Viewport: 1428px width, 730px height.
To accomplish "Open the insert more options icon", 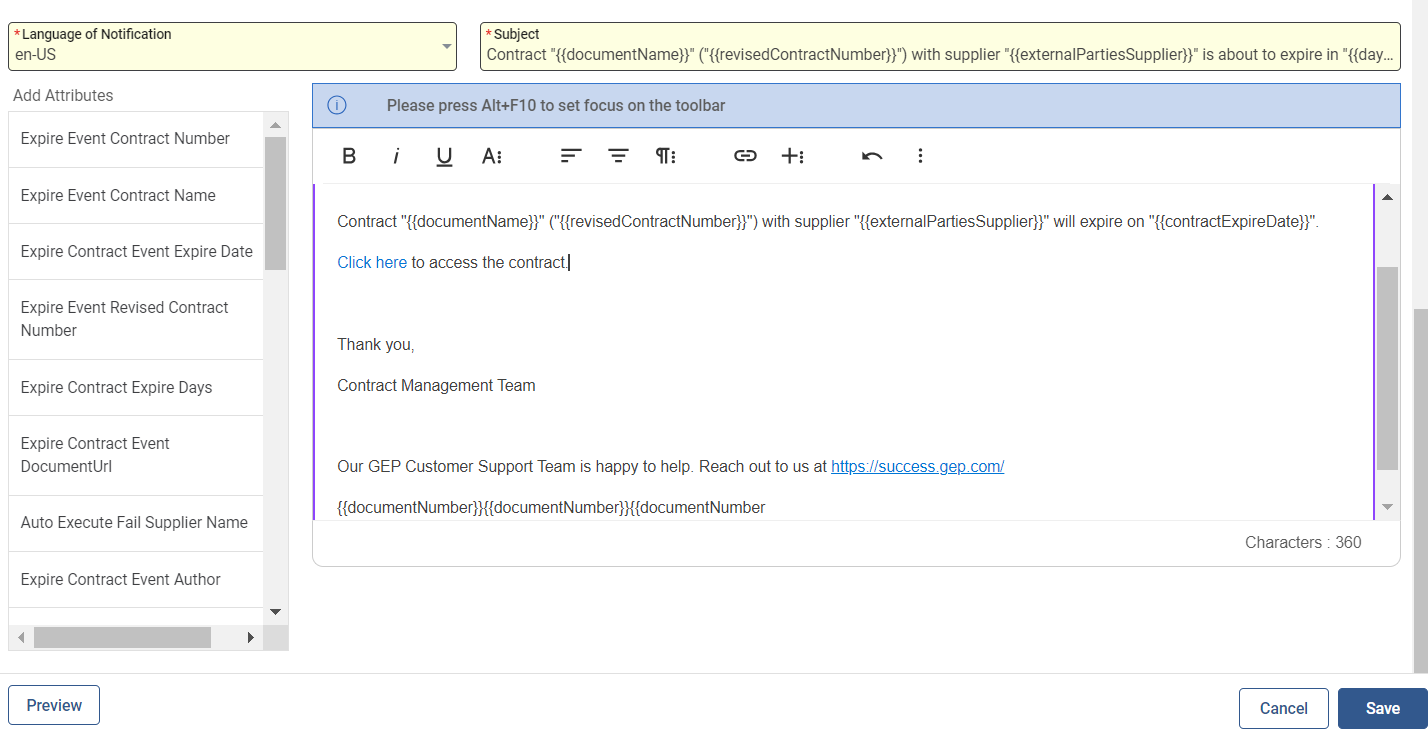I will coord(793,156).
